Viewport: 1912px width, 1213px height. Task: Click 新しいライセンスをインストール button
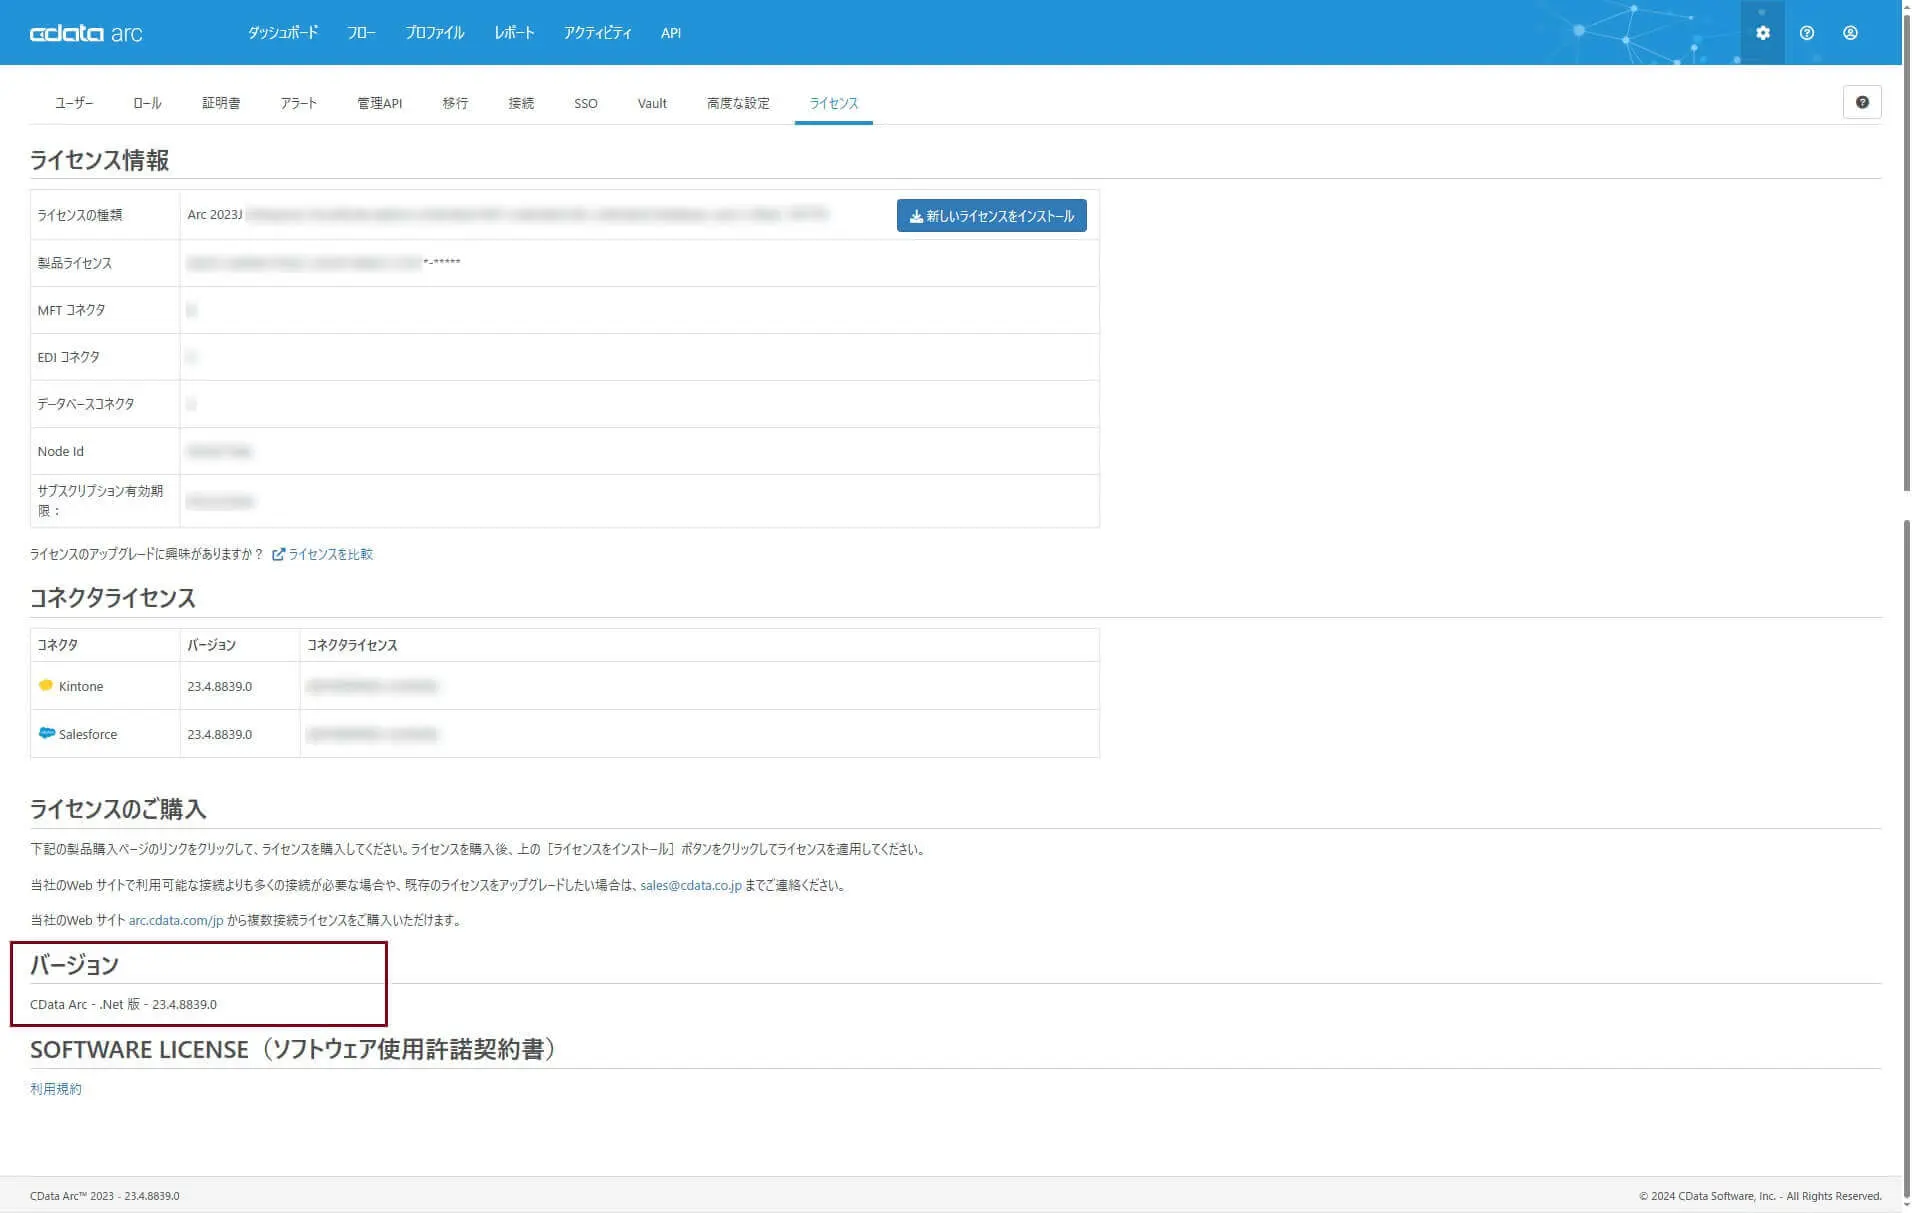coord(991,216)
